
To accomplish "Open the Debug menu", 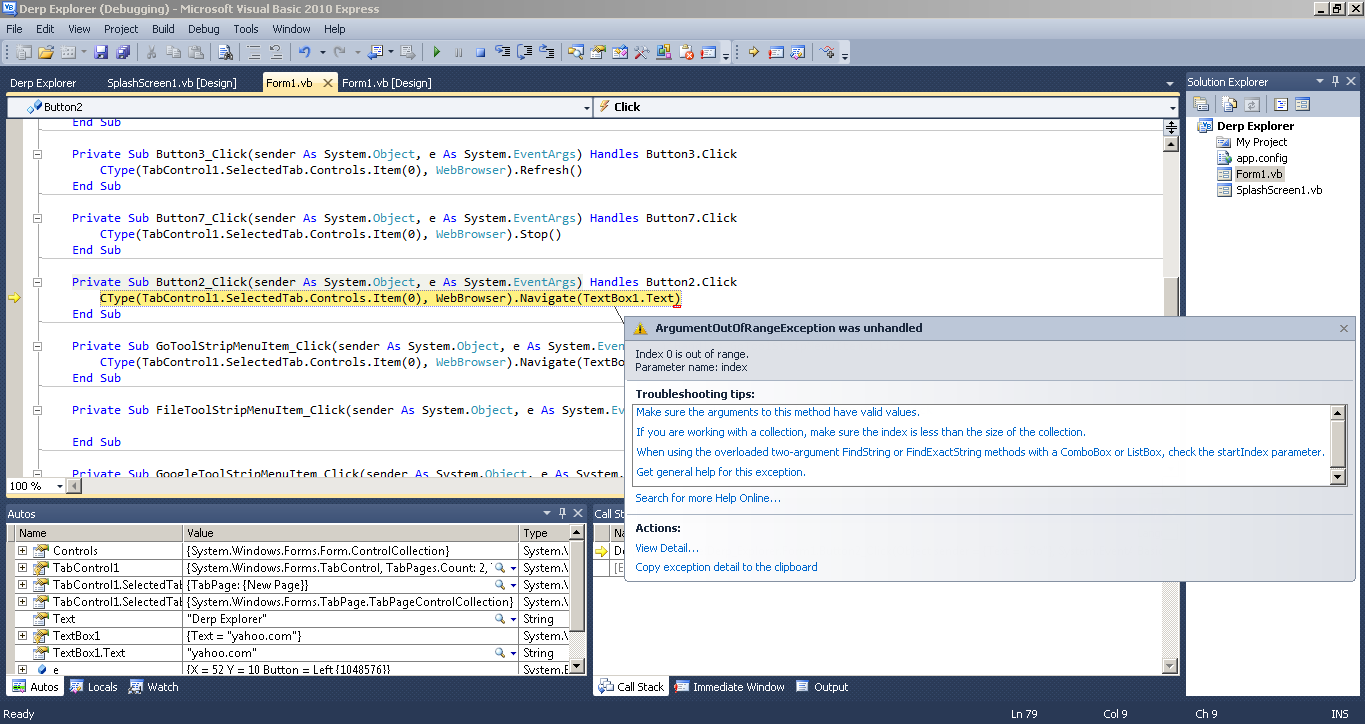I will coord(204,29).
